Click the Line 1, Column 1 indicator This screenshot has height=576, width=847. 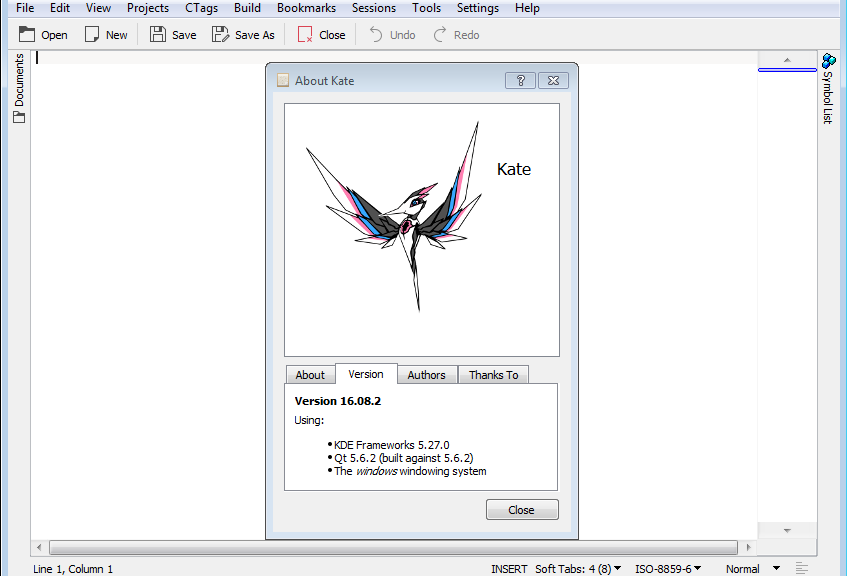click(73, 568)
